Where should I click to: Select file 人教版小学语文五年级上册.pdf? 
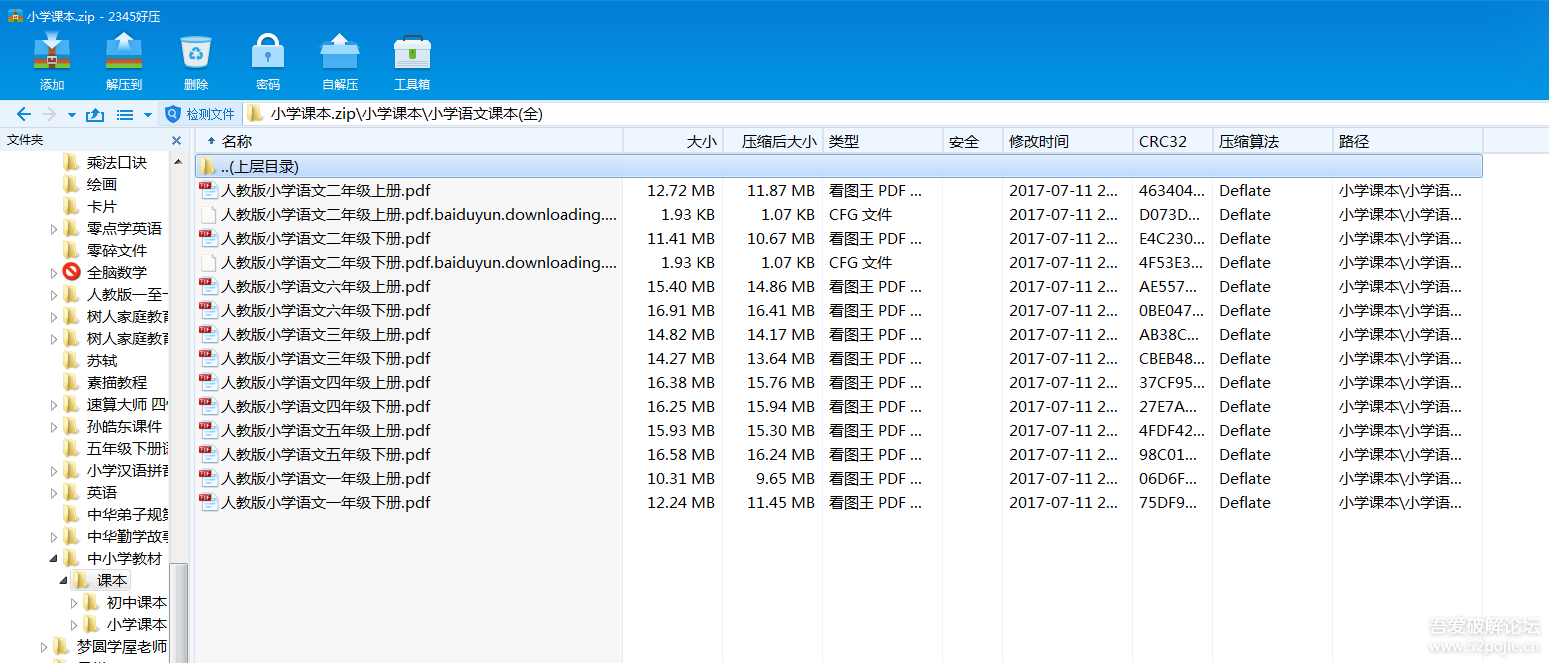[326, 430]
